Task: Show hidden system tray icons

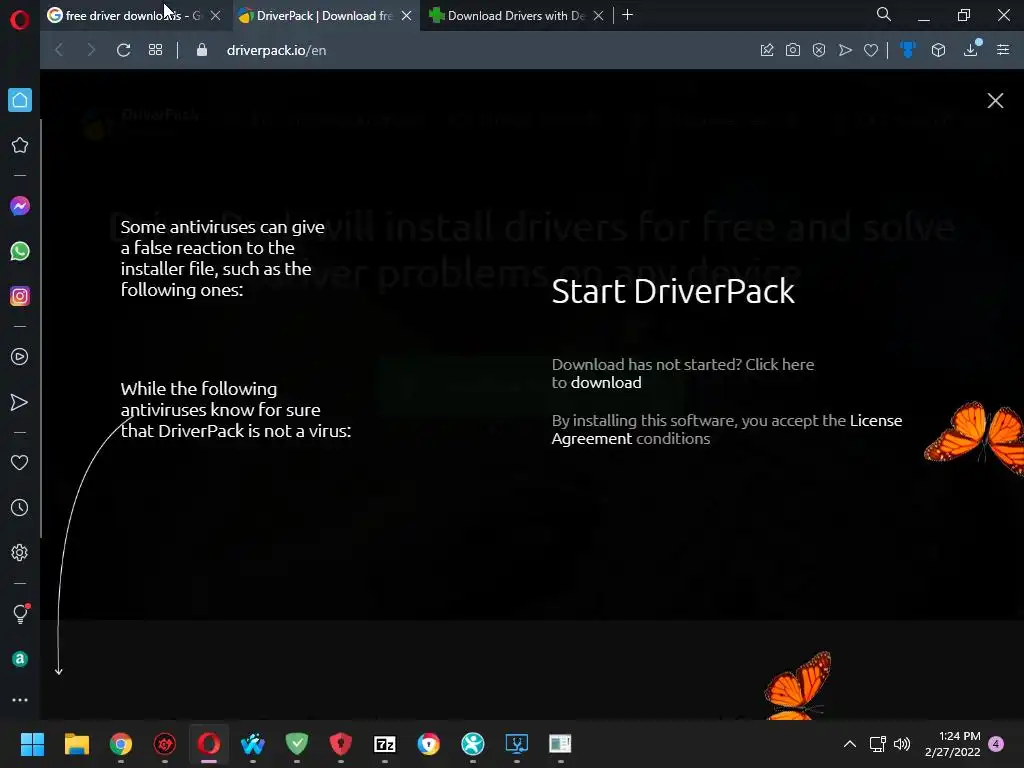Action: click(x=850, y=744)
